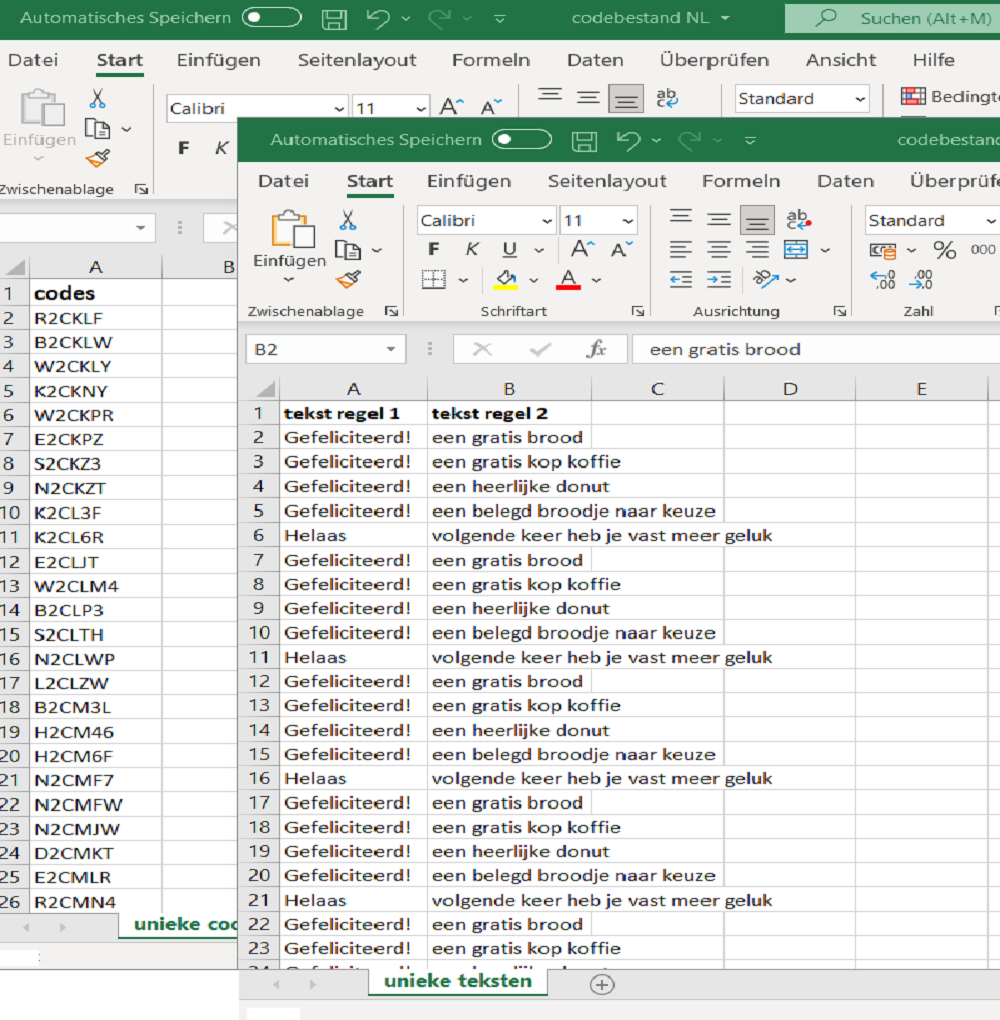
Task: Click the text orientation icon in Ausrichtung
Action: click(x=767, y=280)
